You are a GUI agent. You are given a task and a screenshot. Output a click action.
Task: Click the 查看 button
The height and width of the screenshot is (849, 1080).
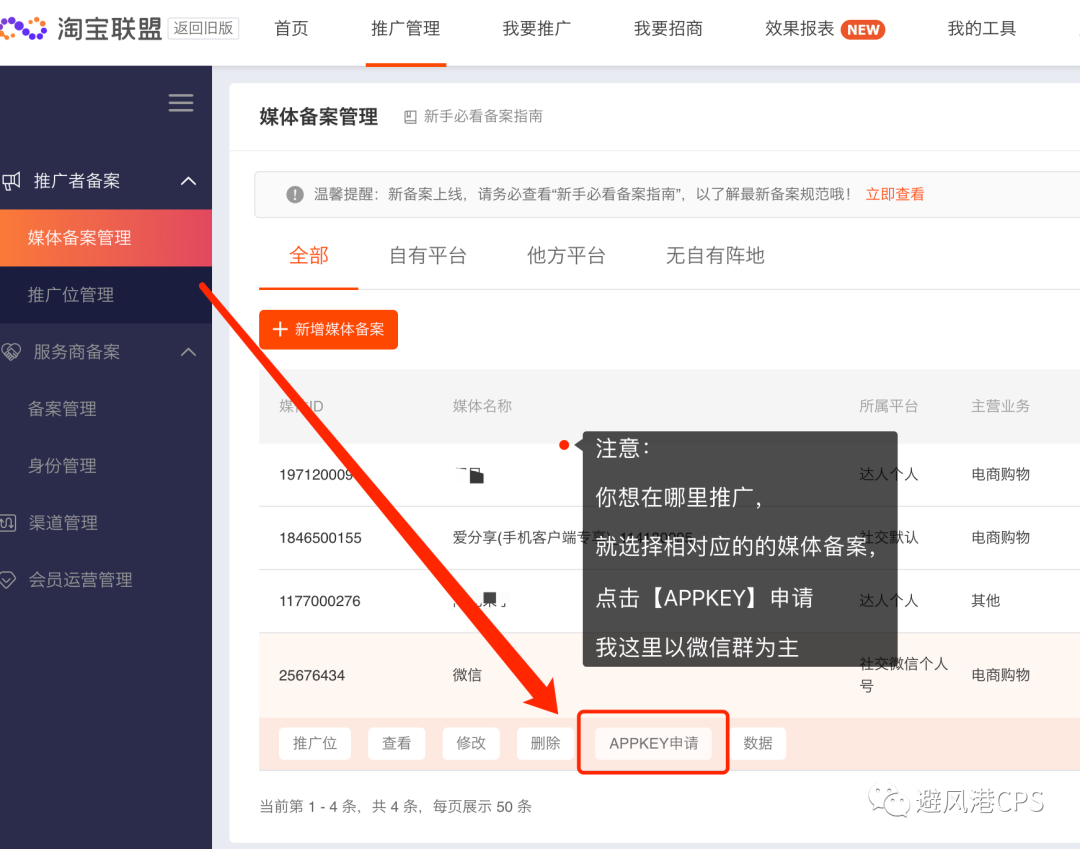tap(396, 743)
